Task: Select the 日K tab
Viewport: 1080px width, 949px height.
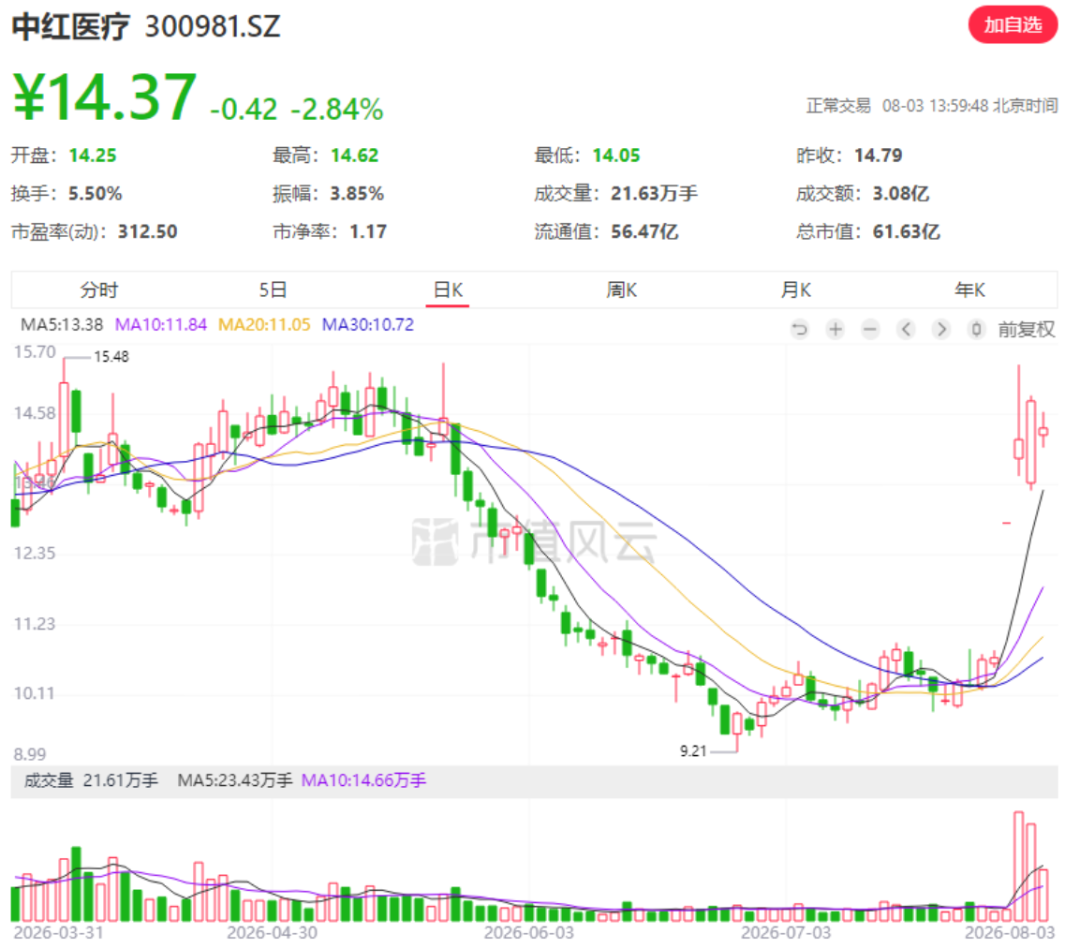Action: [448, 290]
